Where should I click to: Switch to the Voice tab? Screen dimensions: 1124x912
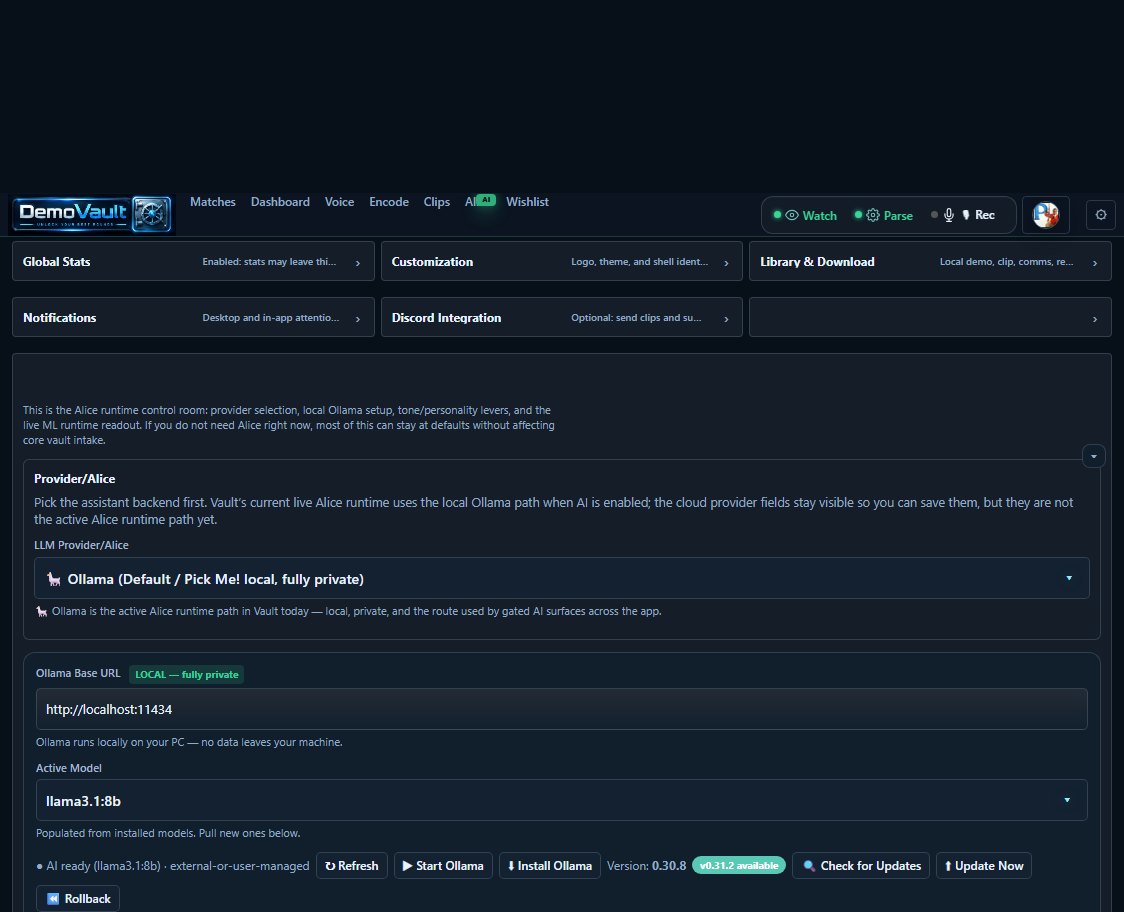339,202
